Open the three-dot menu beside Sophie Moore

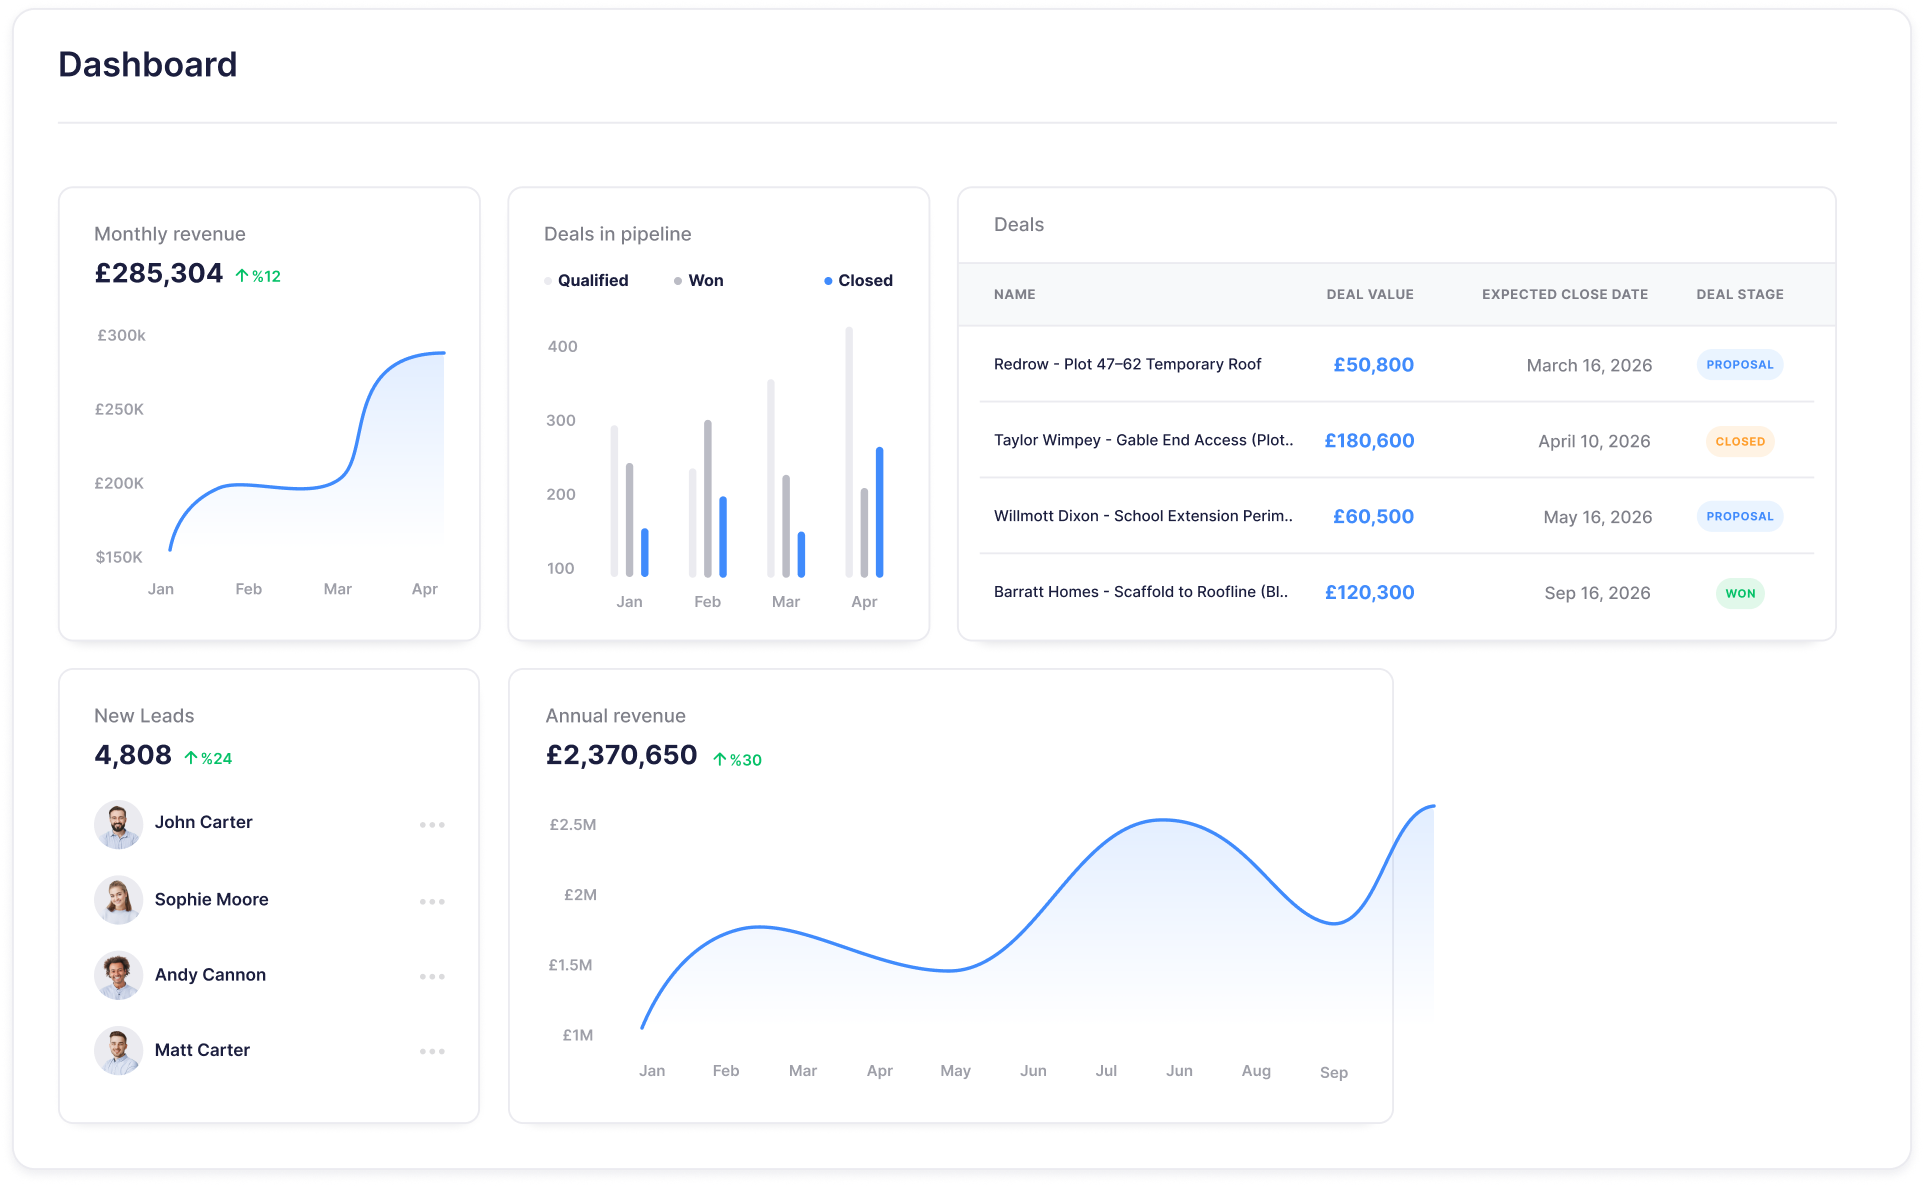432,902
